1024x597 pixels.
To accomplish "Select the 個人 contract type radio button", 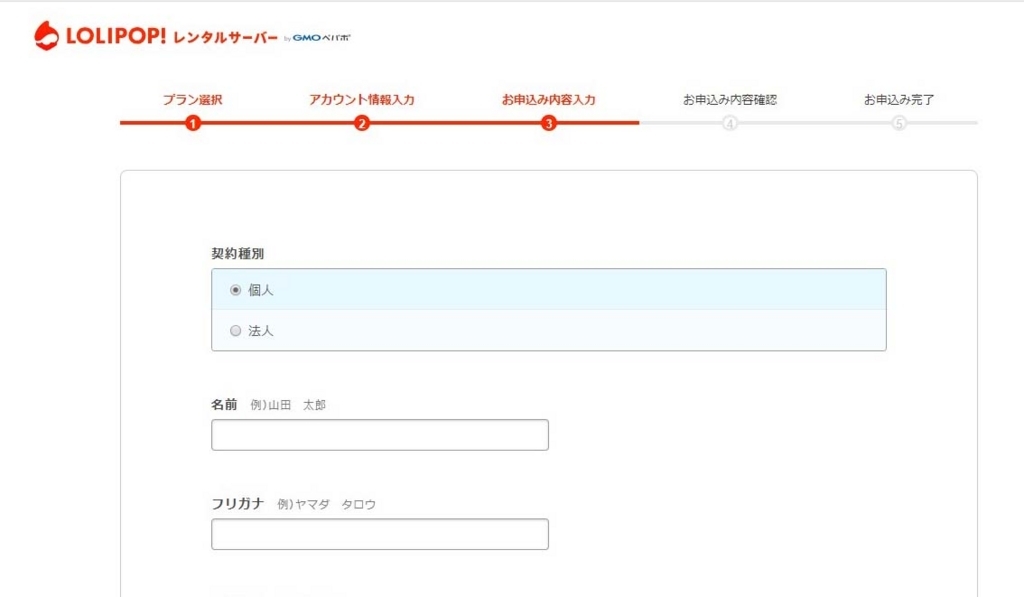I will pyautogui.click(x=235, y=290).
